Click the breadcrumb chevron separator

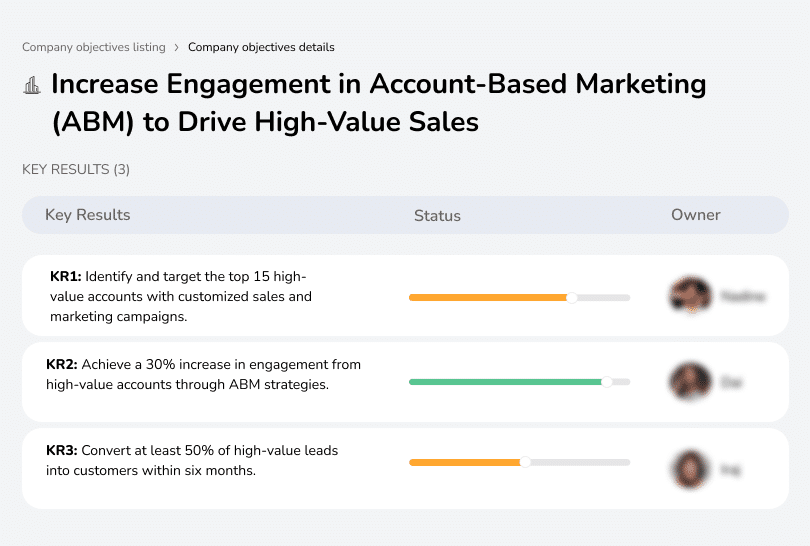pos(177,48)
